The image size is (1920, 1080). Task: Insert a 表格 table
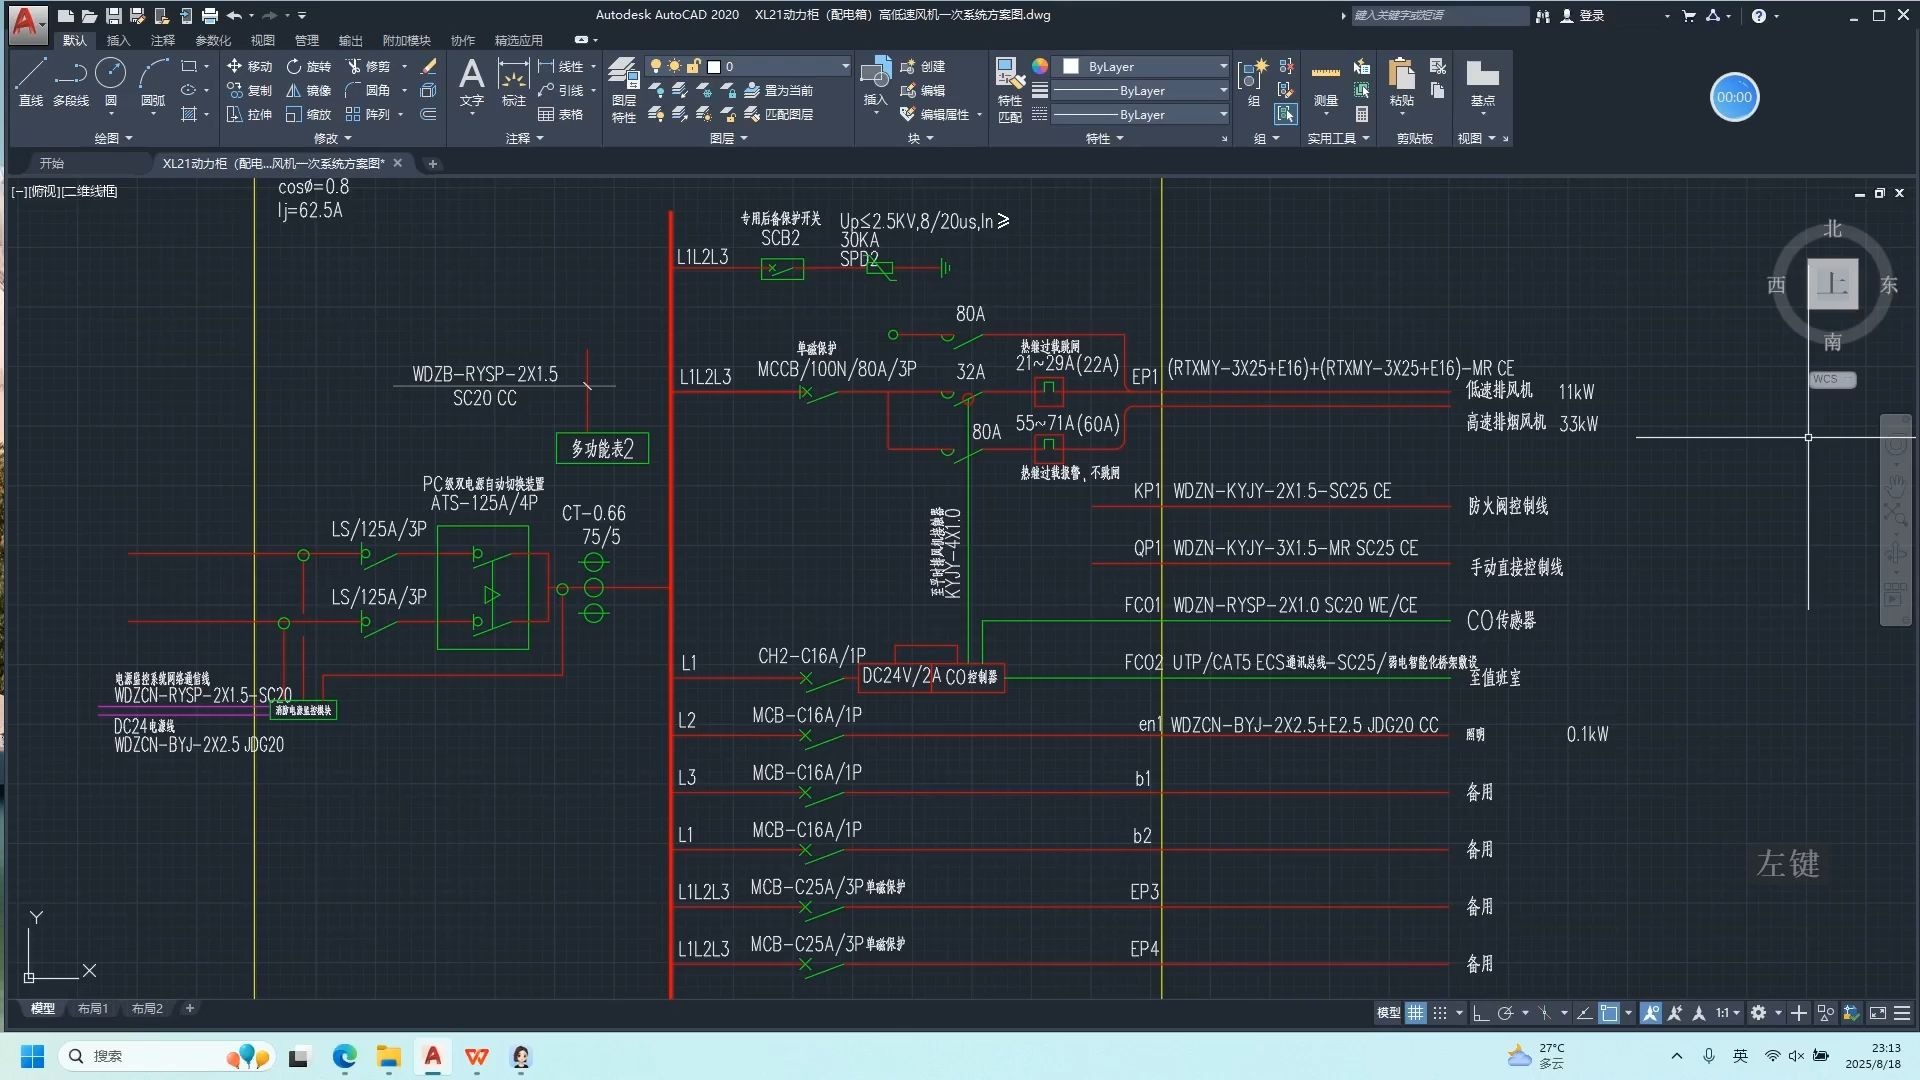coord(560,114)
